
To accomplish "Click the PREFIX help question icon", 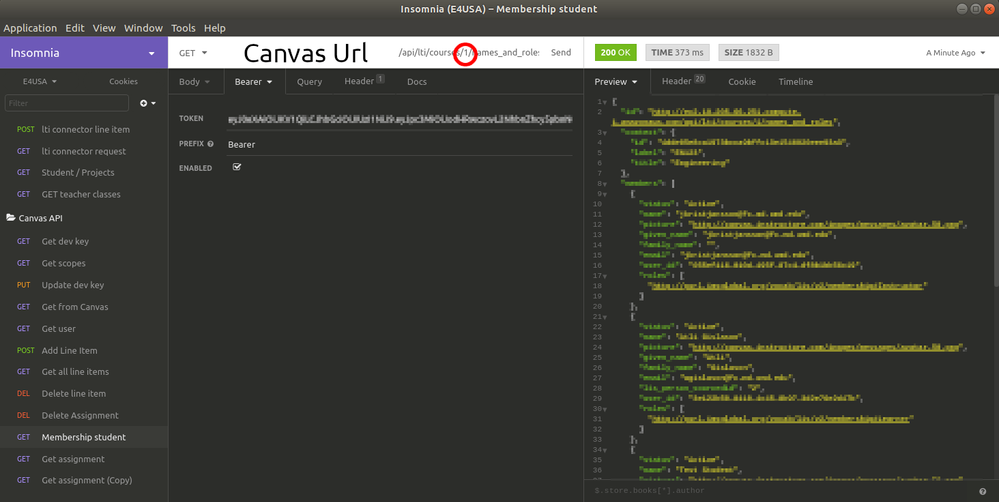I will tap(210, 144).
